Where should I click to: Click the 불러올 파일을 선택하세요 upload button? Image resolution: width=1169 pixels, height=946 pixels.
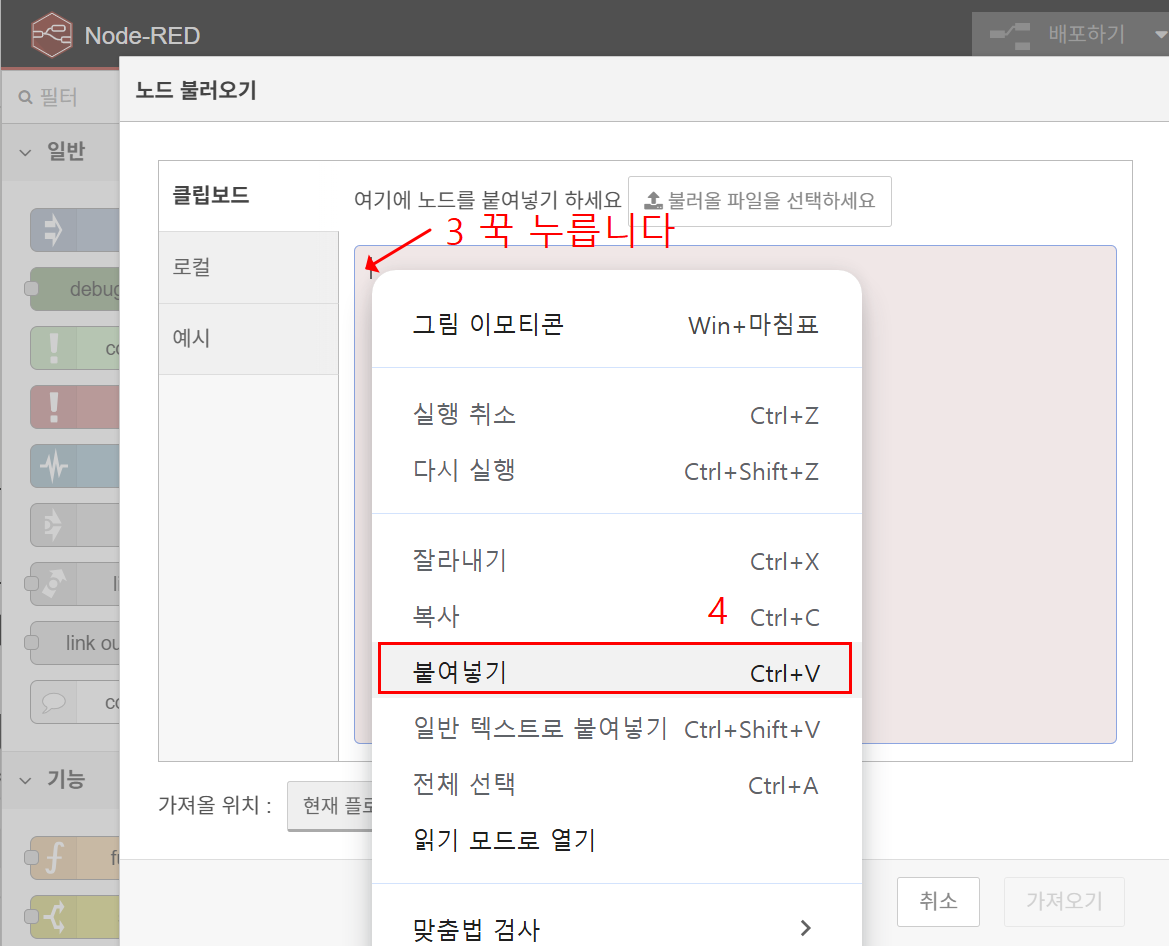[x=759, y=201]
